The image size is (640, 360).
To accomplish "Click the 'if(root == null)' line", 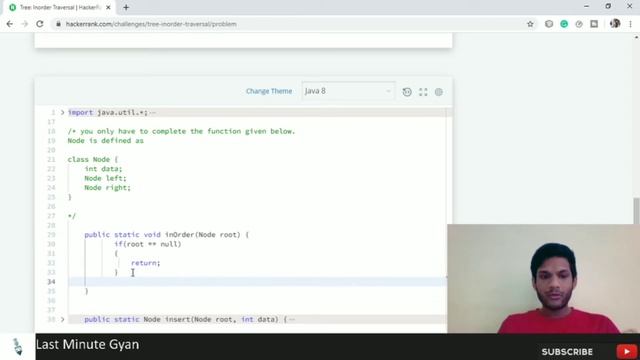I will [148, 244].
